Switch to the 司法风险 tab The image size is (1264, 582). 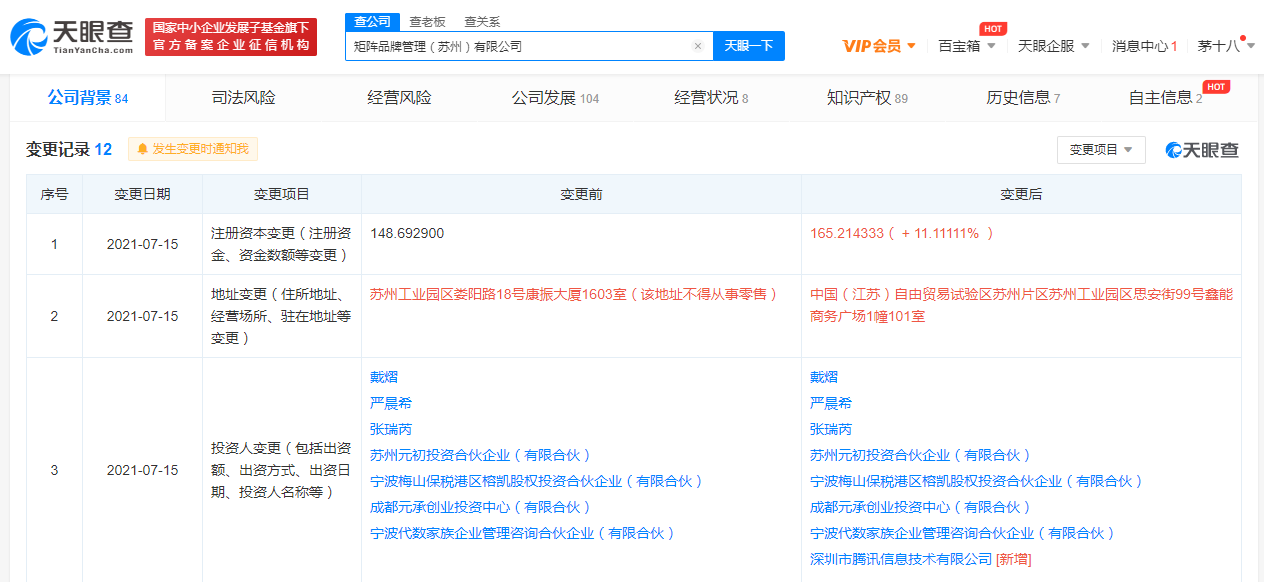pos(243,98)
